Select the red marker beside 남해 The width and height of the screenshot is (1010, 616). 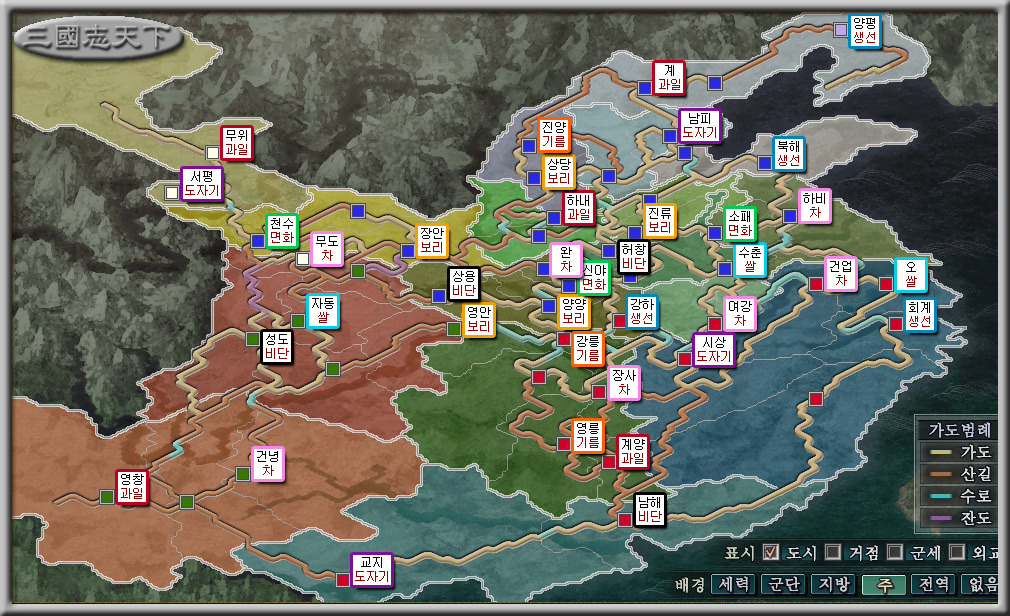click(x=625, y=520)
